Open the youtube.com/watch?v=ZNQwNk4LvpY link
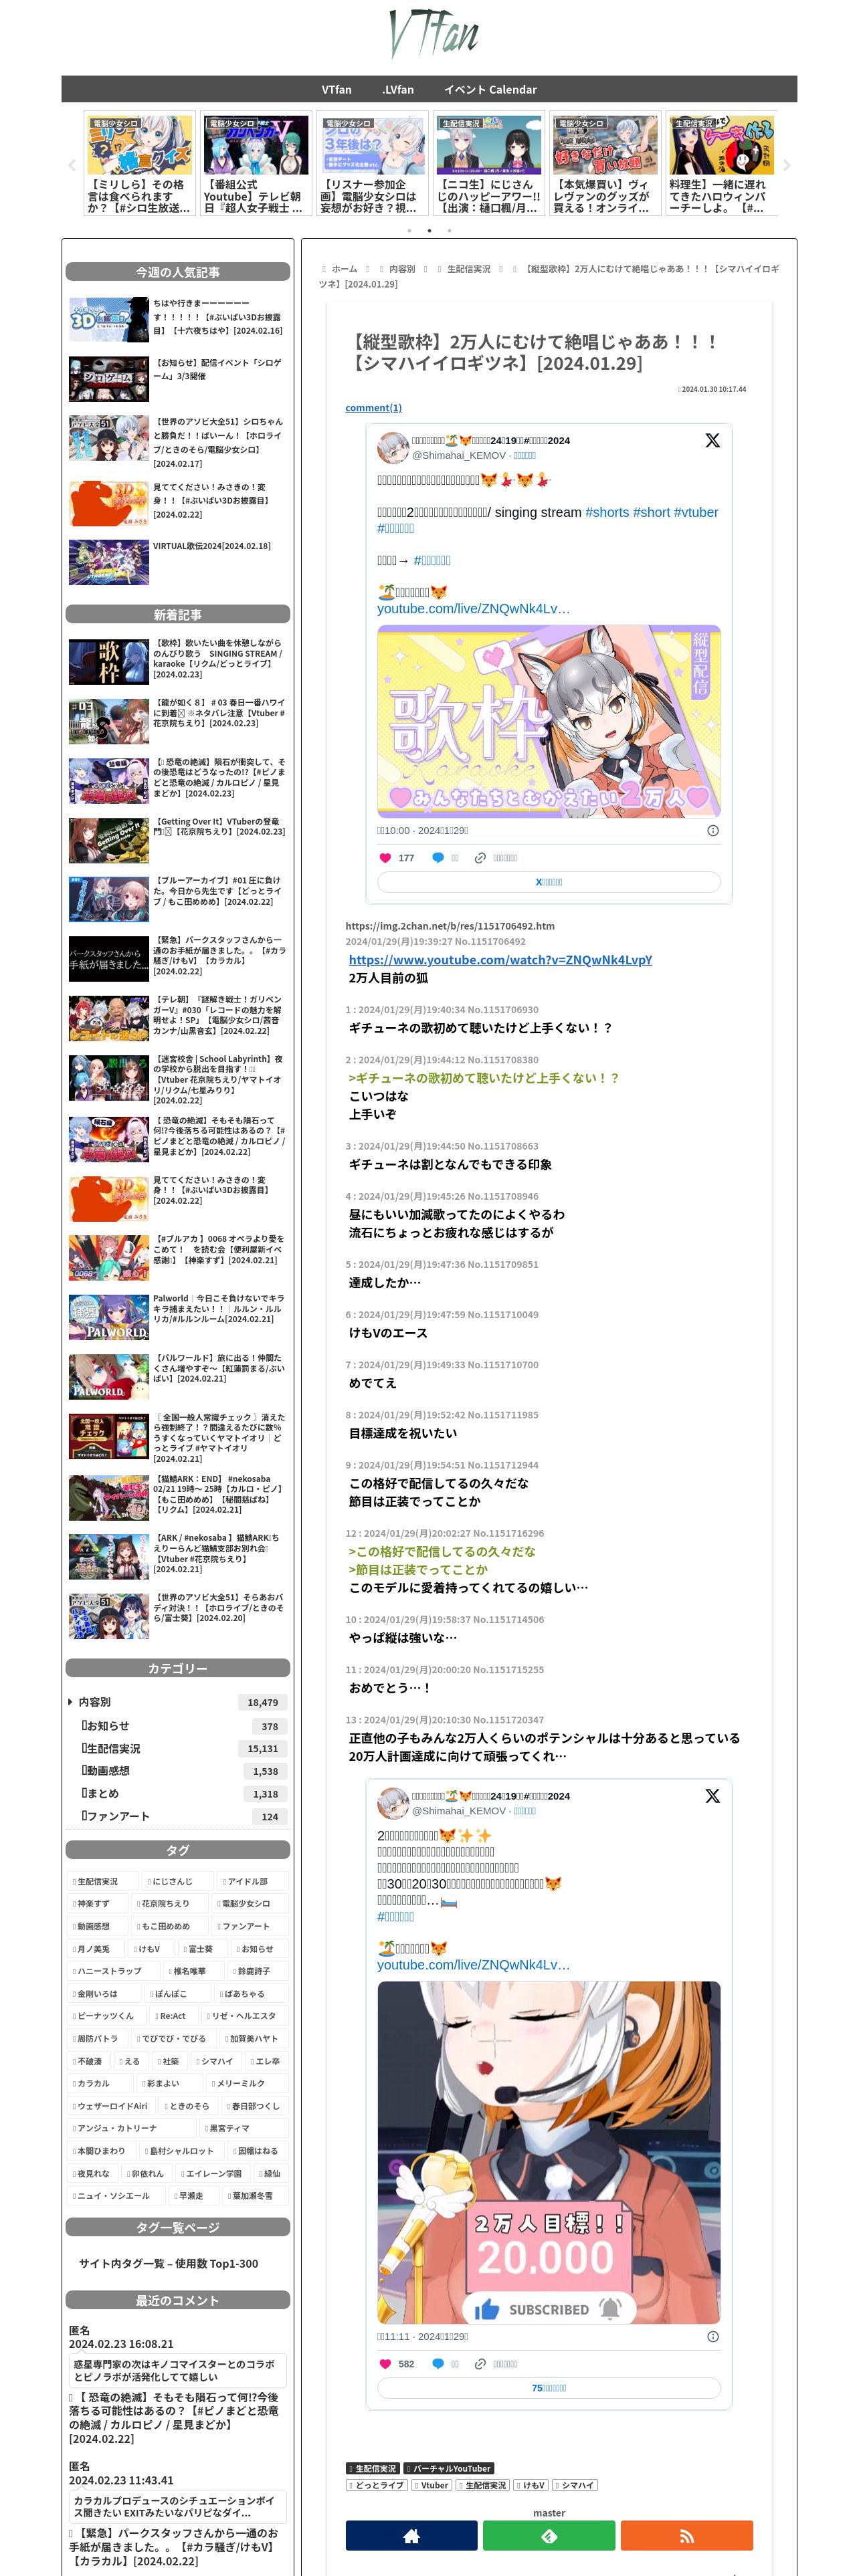 (x=500, y=959)
